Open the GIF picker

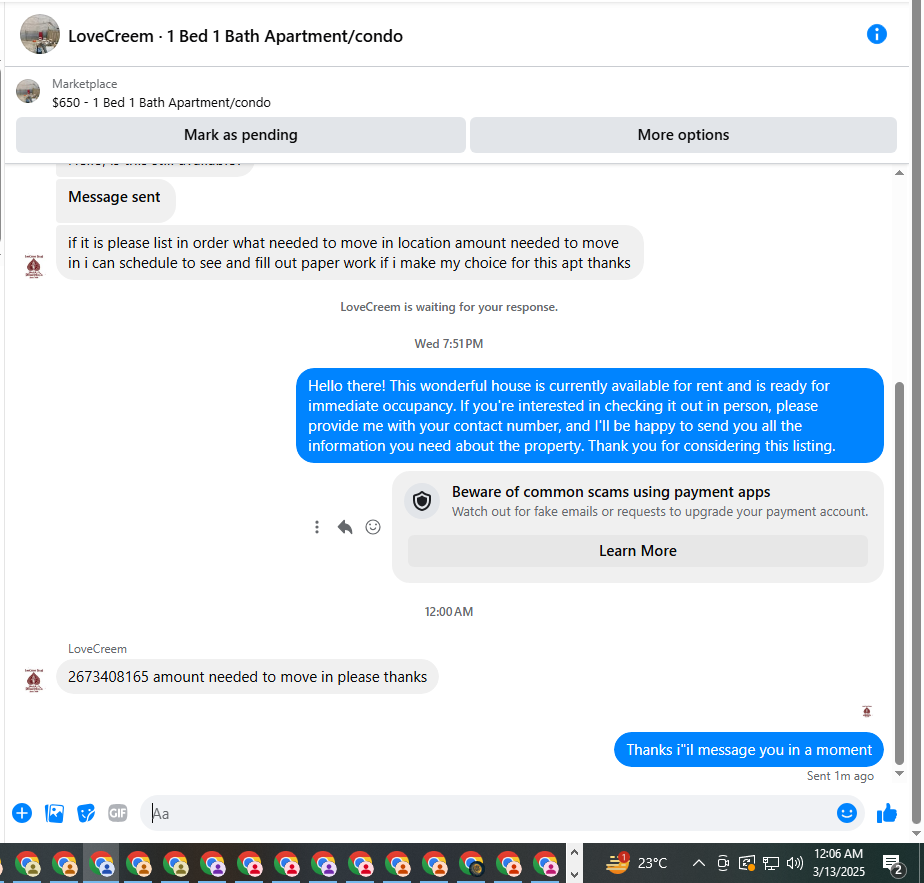(118, 813)
